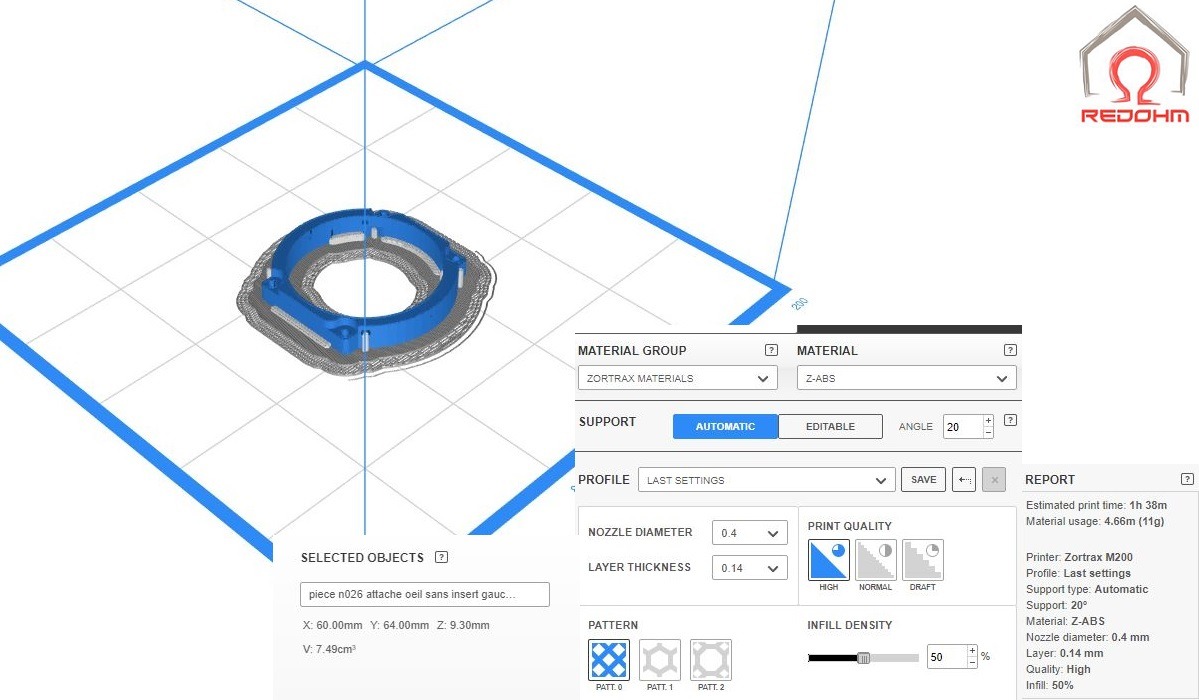Select High print quality icon
The height and width of the screenshot is (700, 1199).
click(x=829, y=560)
